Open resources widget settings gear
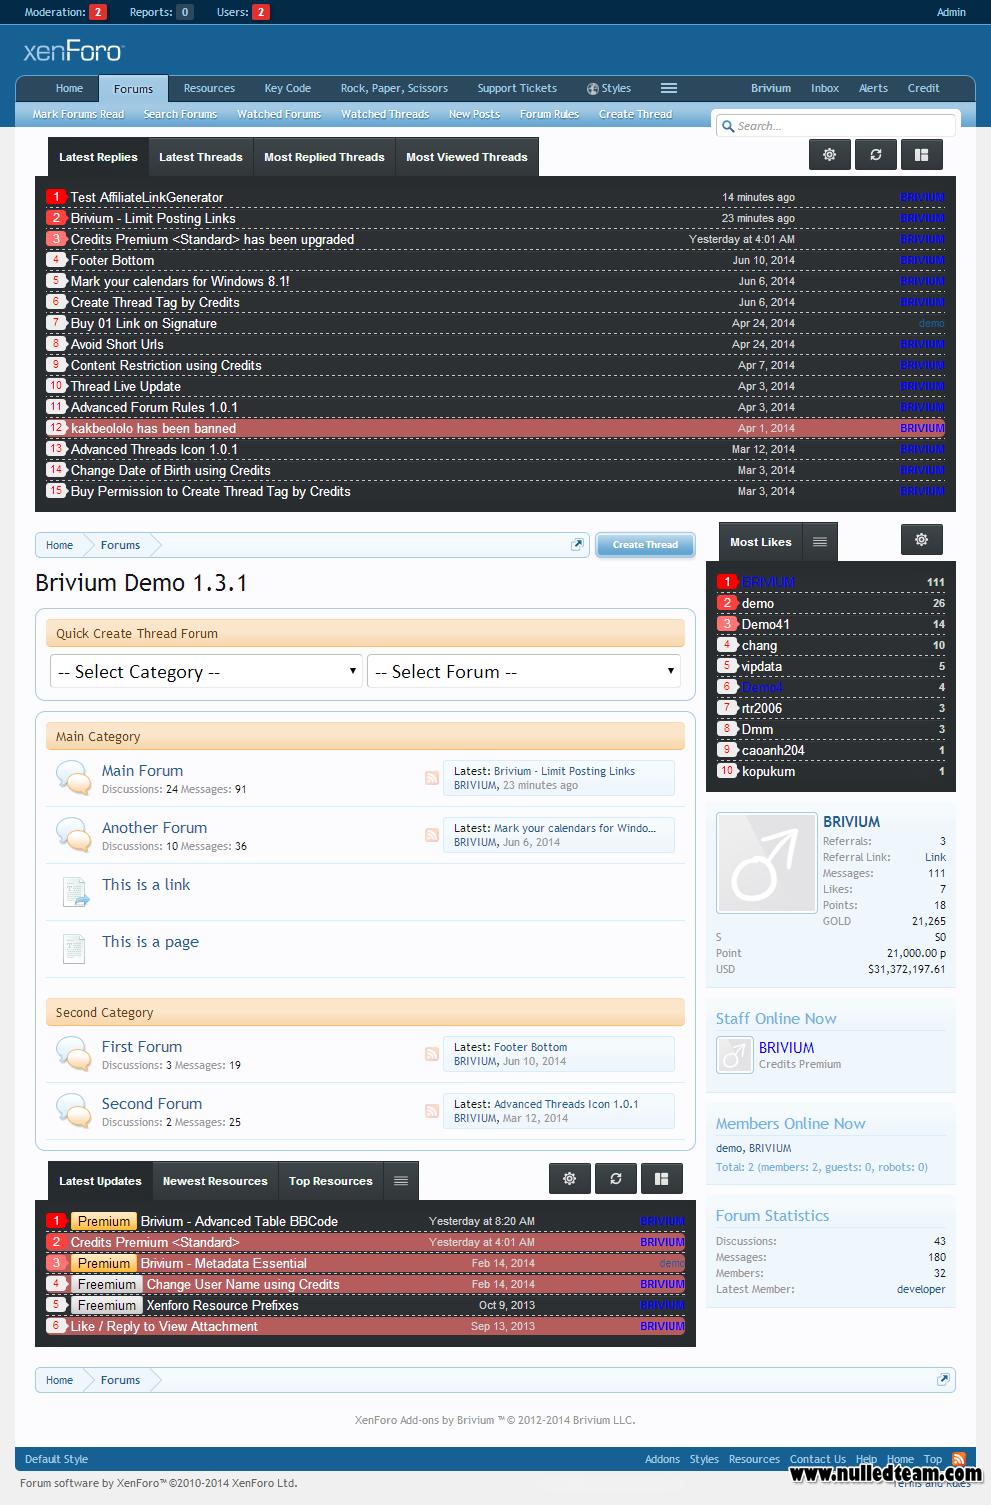 click(569, 1179)
